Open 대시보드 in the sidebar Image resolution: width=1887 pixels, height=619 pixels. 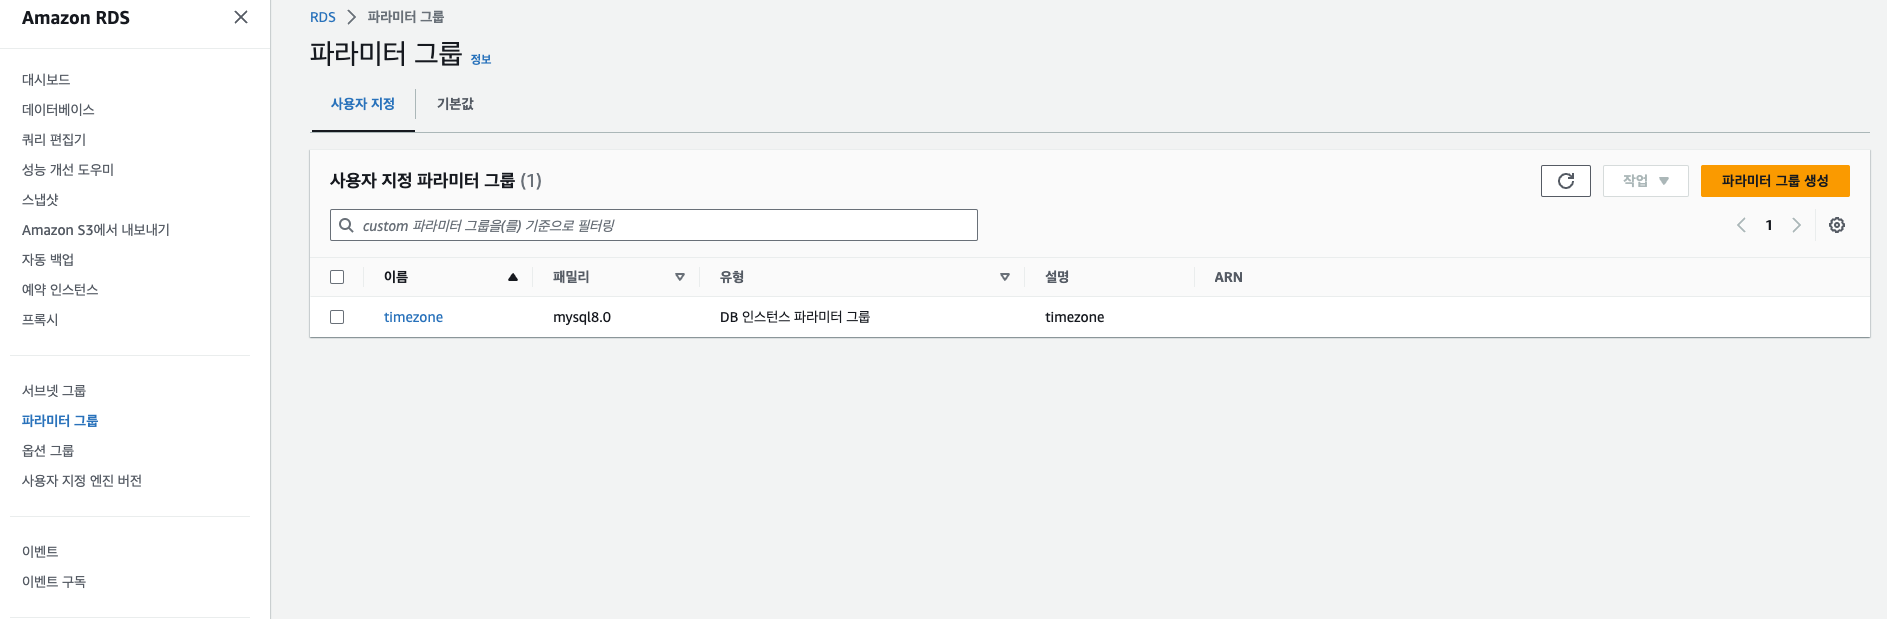[46, 79]
